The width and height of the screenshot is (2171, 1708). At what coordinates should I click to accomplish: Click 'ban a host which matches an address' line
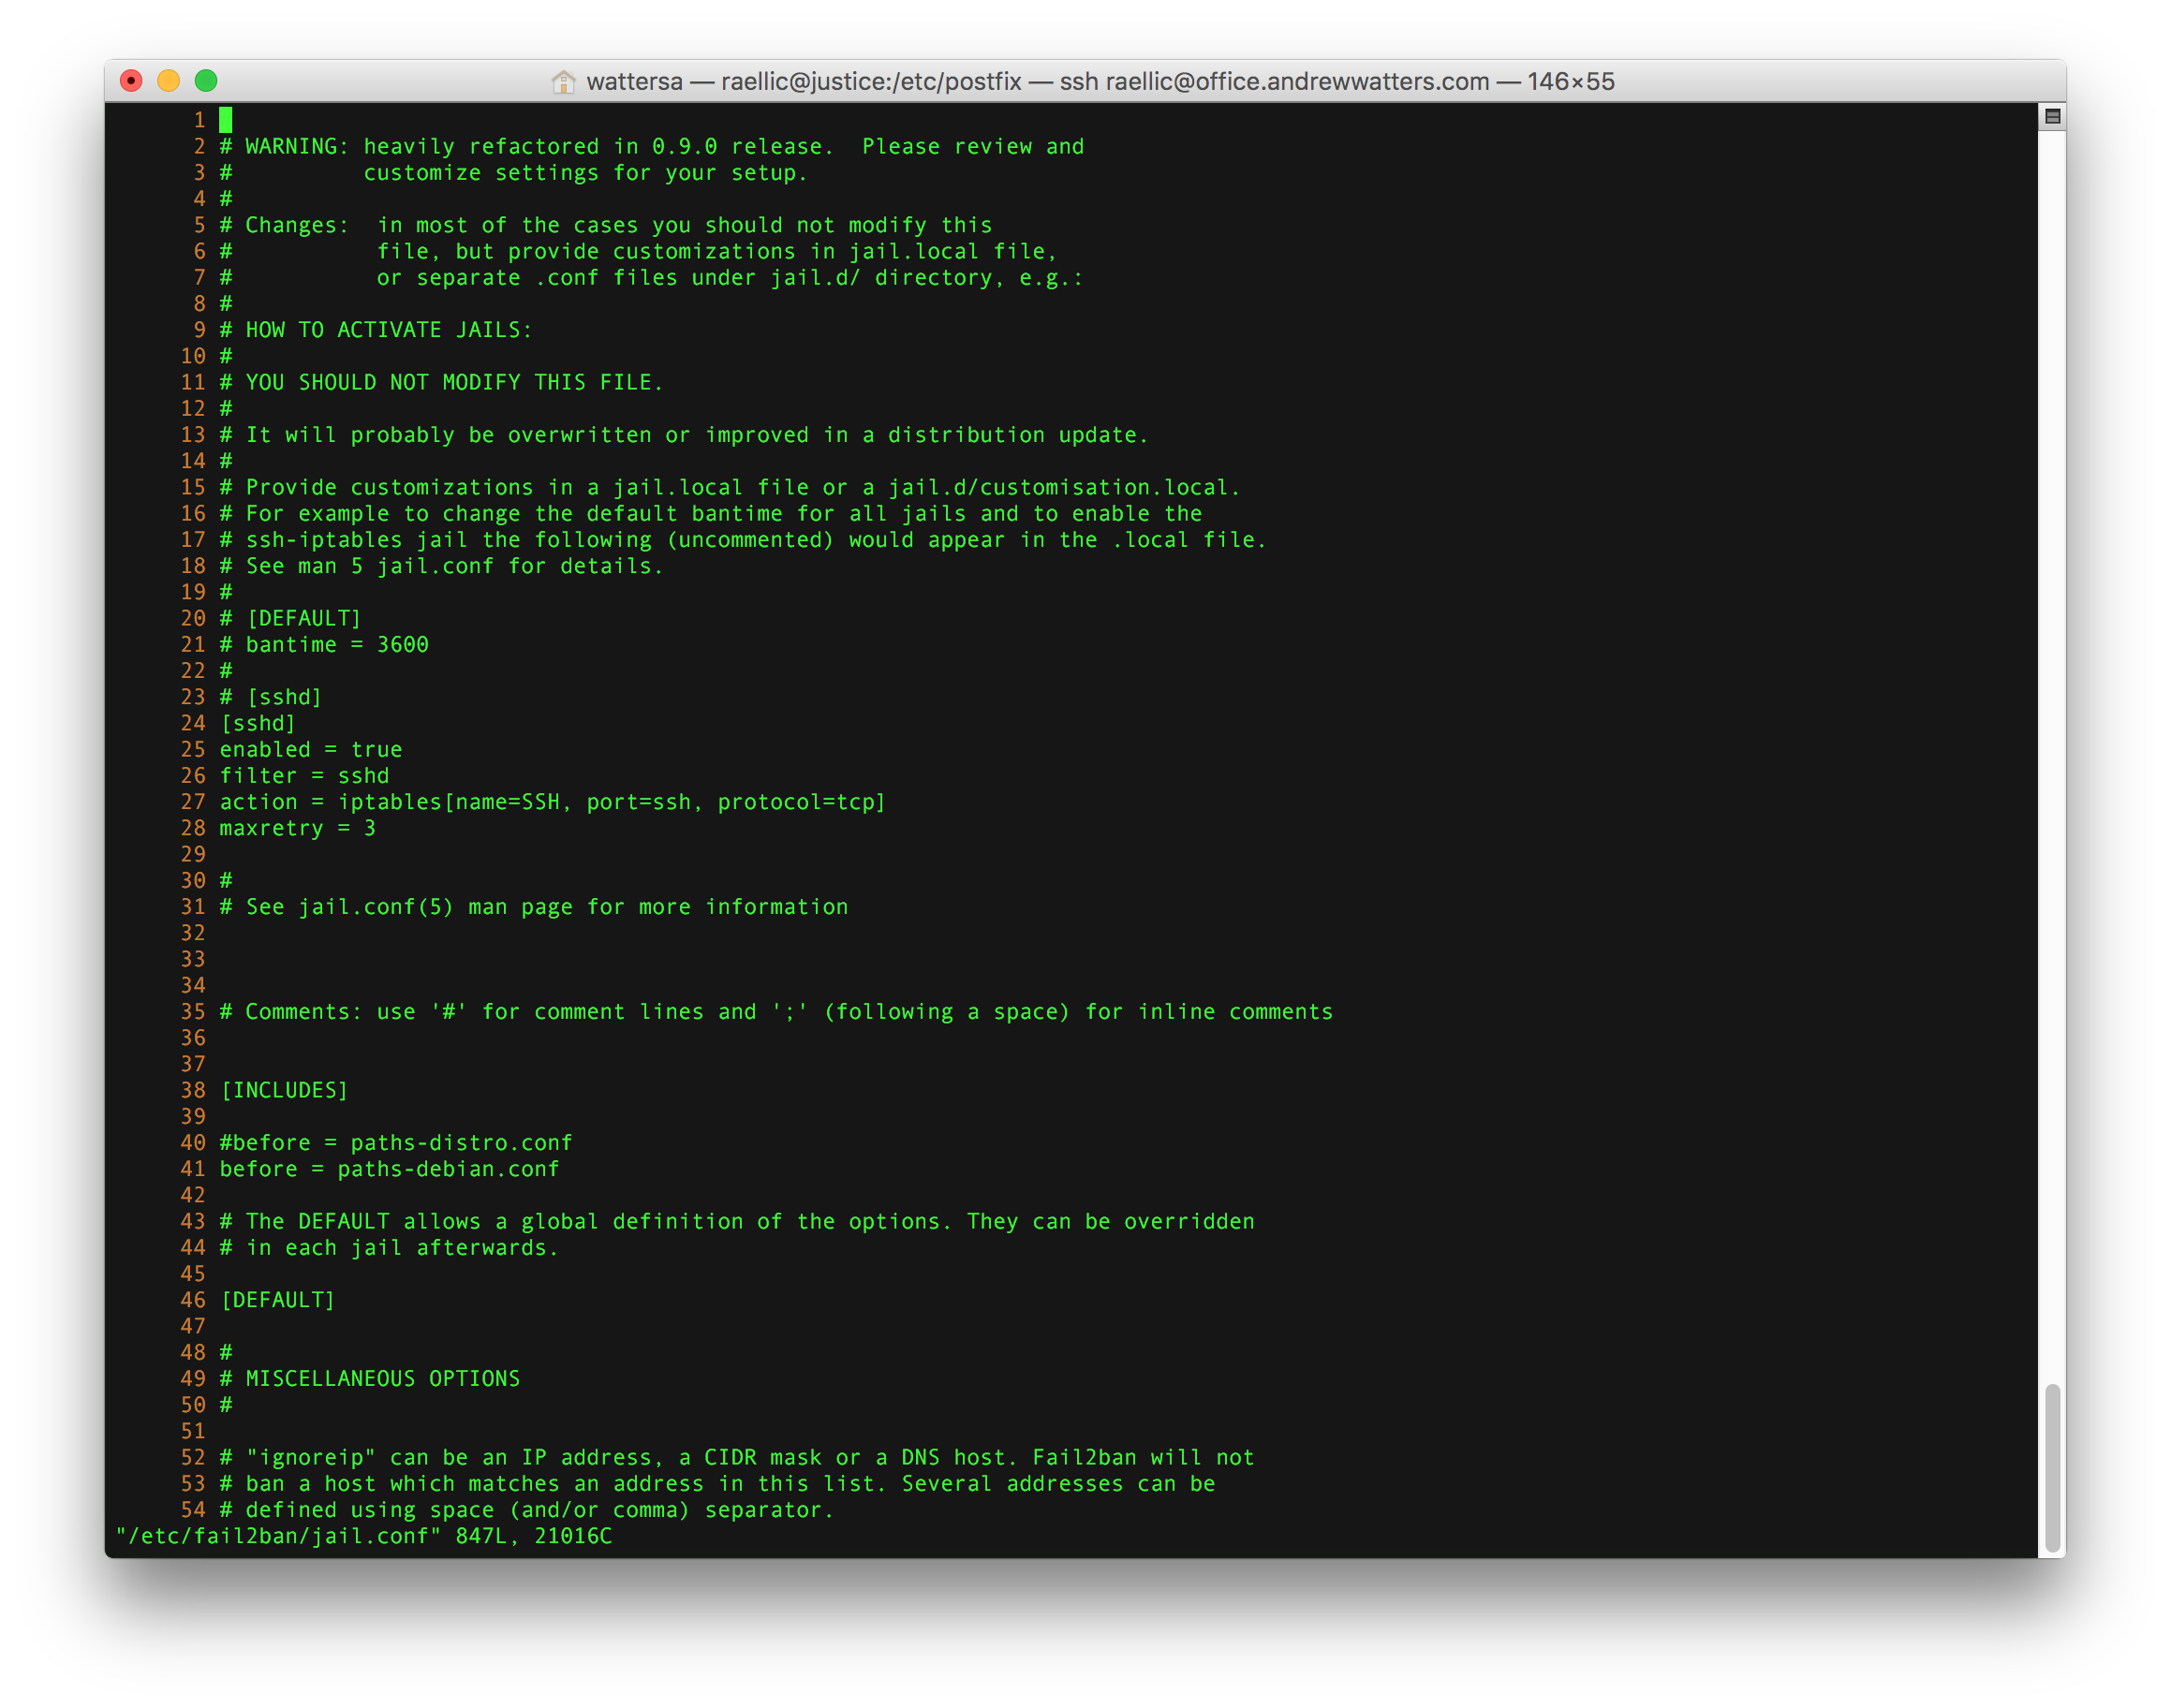[x=717, y=1484]
